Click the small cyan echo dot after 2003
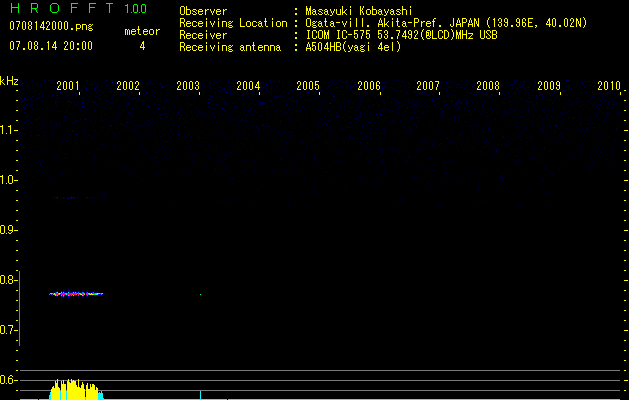Viewport: 629px width, 400px height. point(200,294)
